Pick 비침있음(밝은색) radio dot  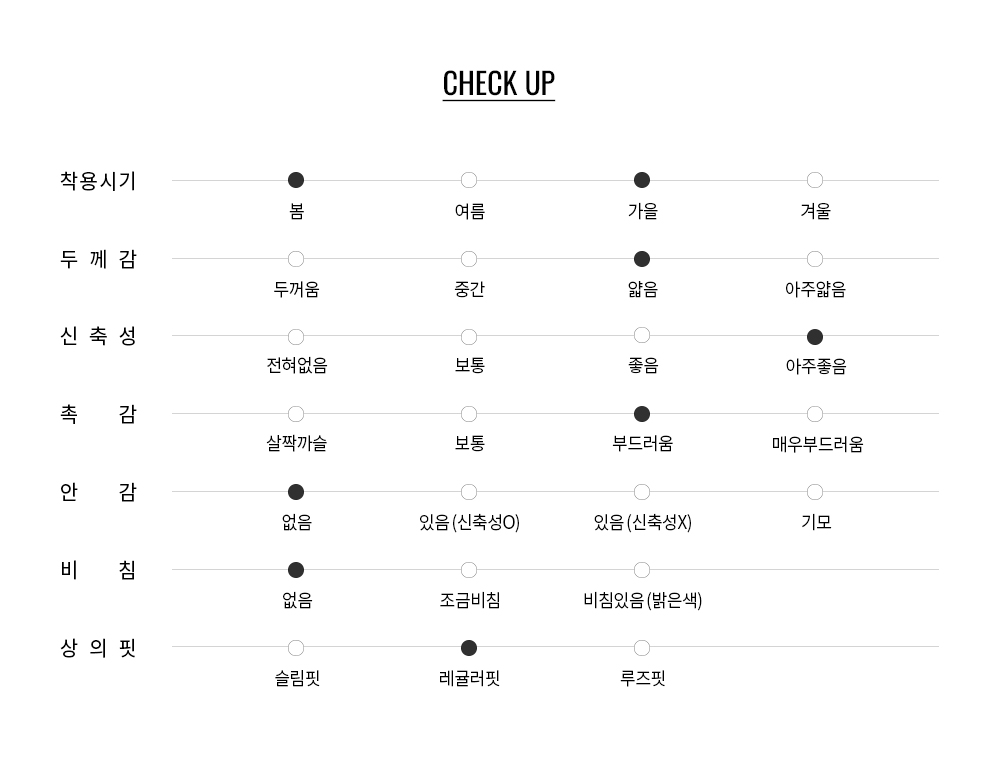[x=642, y=570]
